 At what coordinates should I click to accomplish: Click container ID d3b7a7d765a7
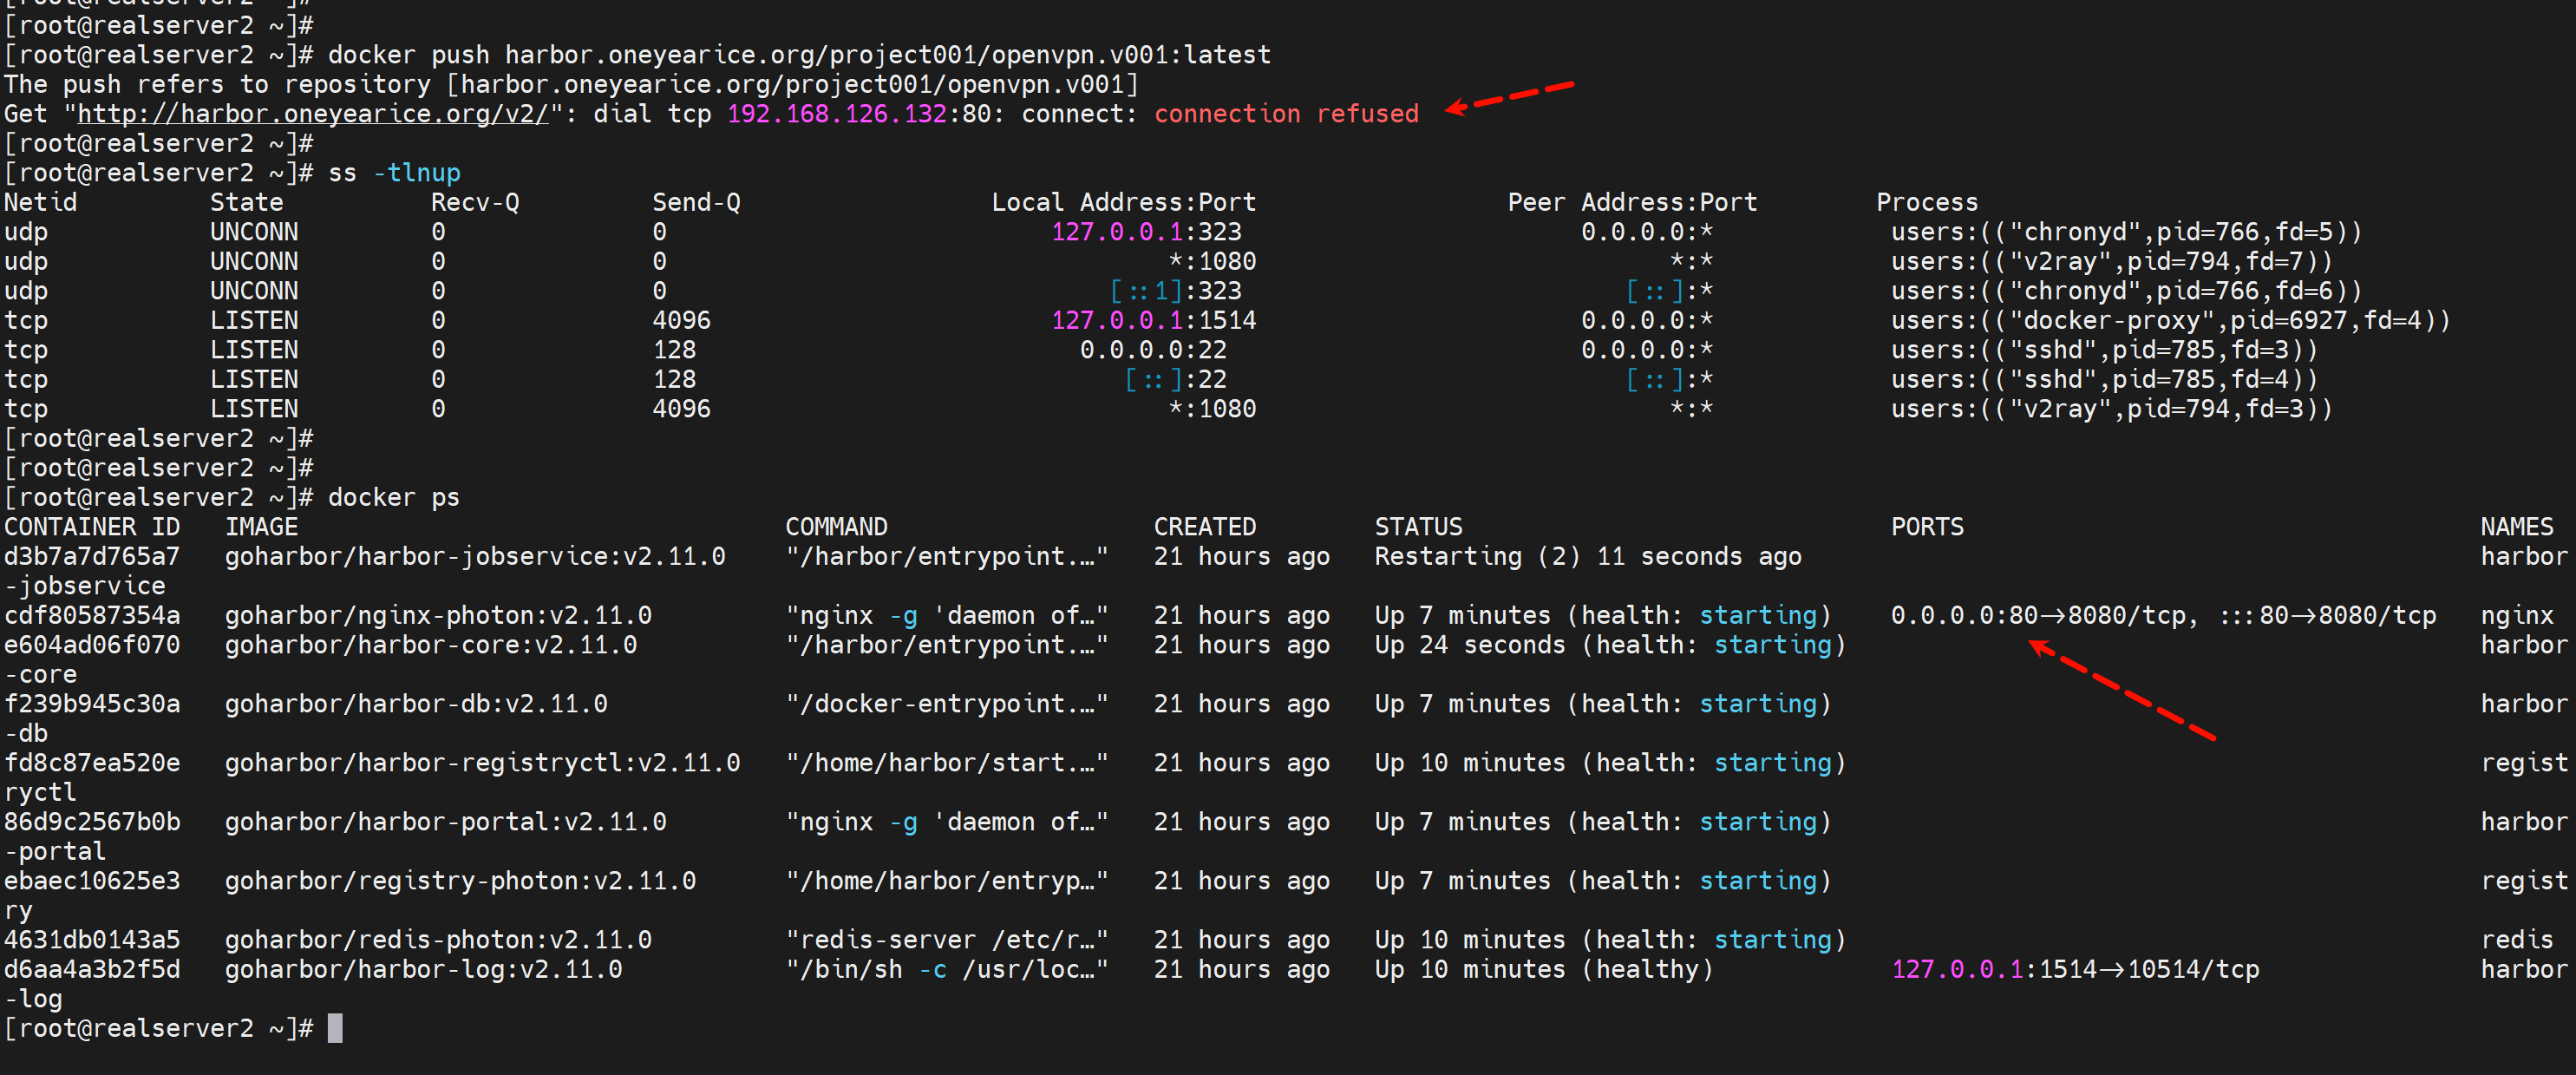92,556
